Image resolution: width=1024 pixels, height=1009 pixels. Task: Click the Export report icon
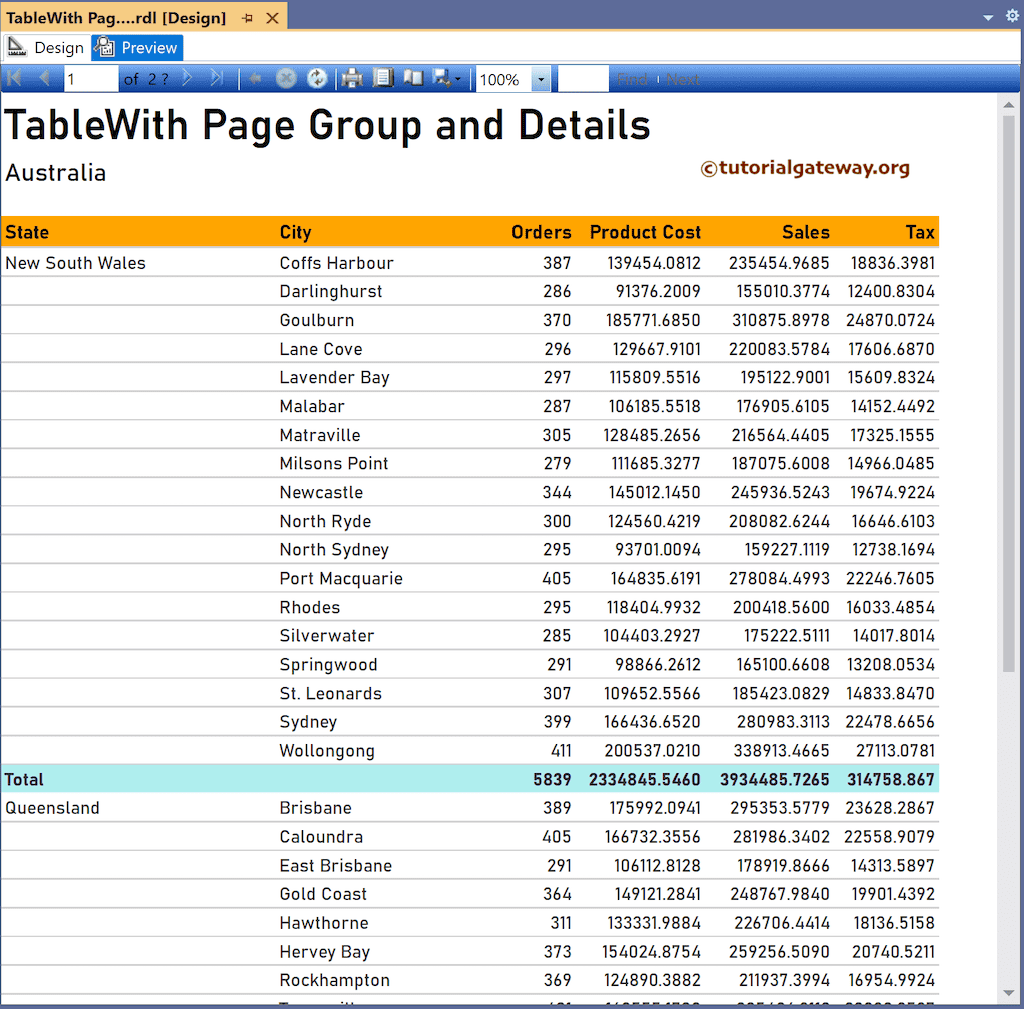click(443, 78)
